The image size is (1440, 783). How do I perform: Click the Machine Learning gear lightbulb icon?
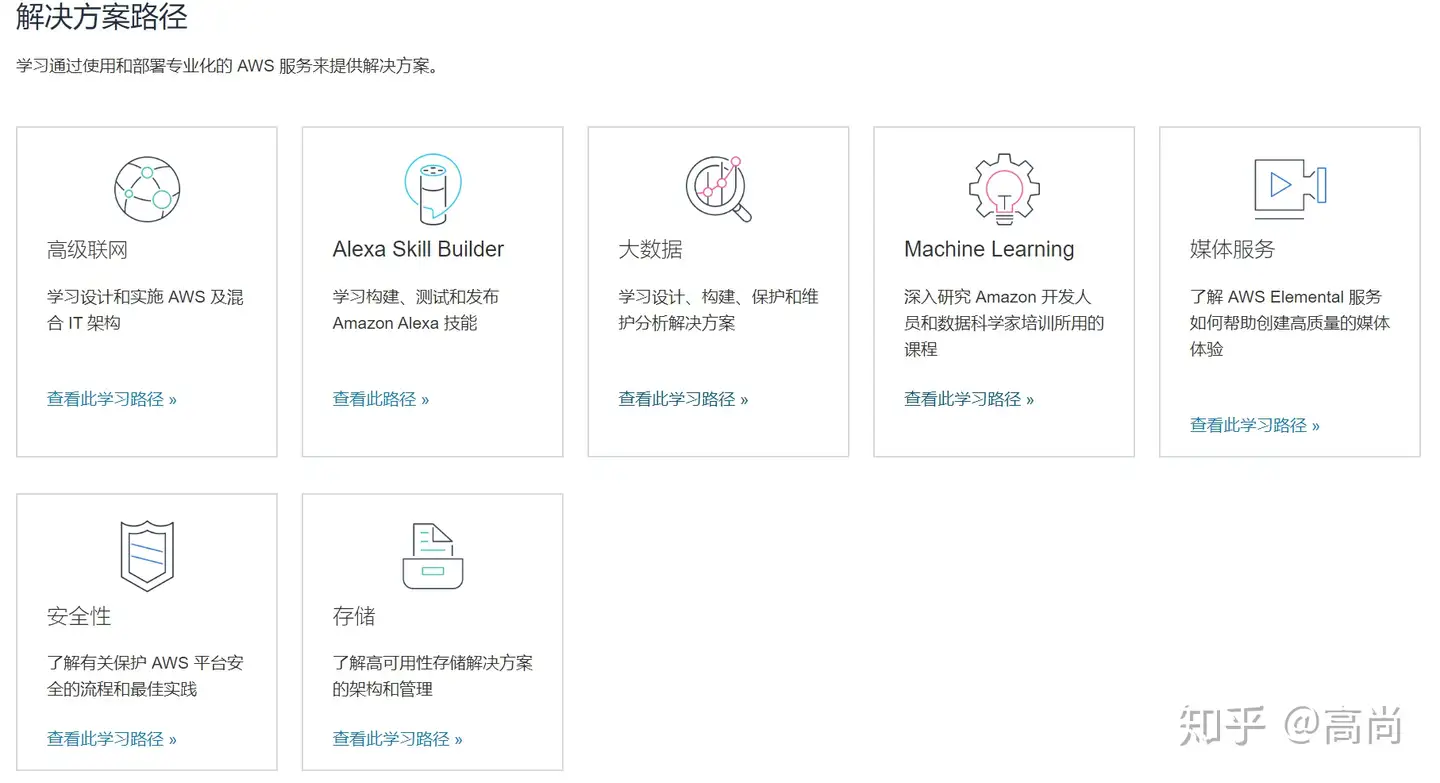(x=1004, y=189)
